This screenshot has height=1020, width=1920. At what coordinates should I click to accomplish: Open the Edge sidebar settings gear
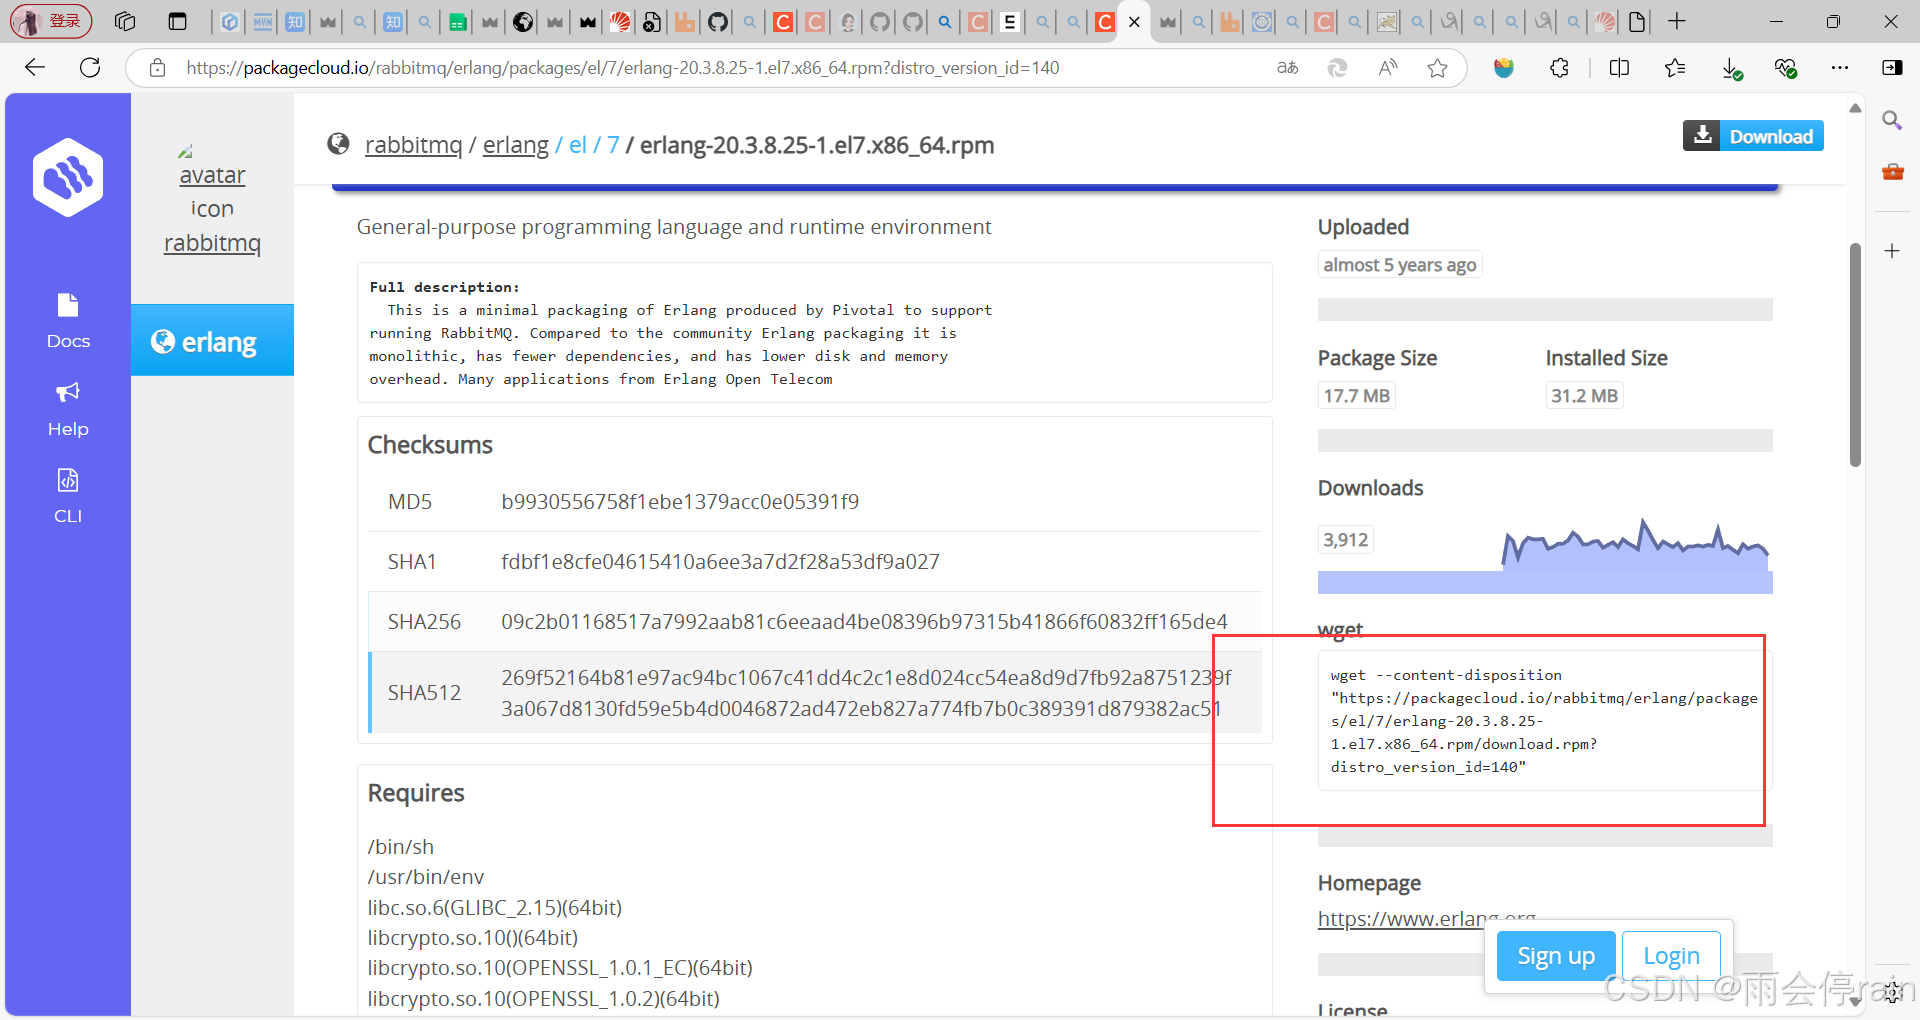coord(1892,993)
